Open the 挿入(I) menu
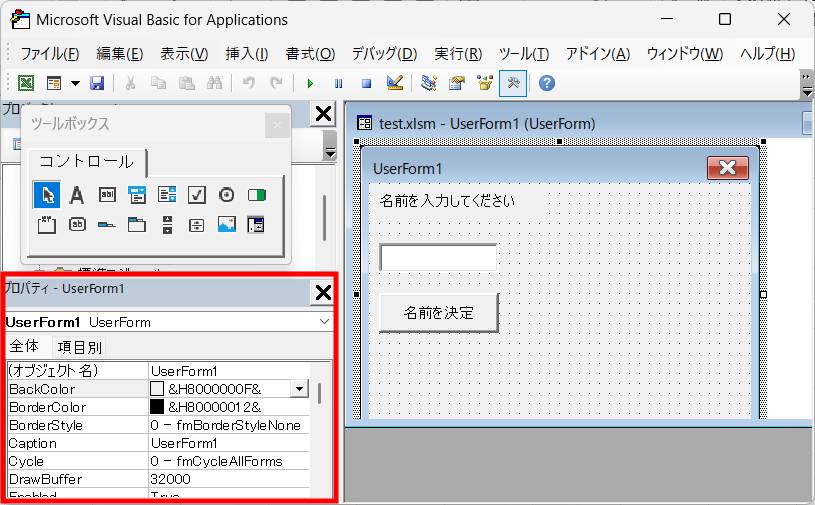Image resolution: width=815 pixels, height=505 pixels. [x=247, y=54]
